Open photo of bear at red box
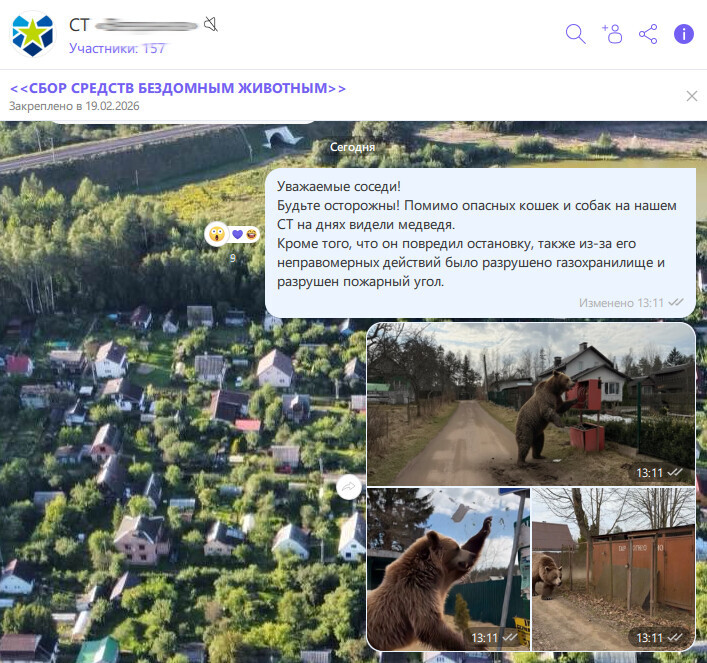The image size is (707, 663). tap(531, 404)
